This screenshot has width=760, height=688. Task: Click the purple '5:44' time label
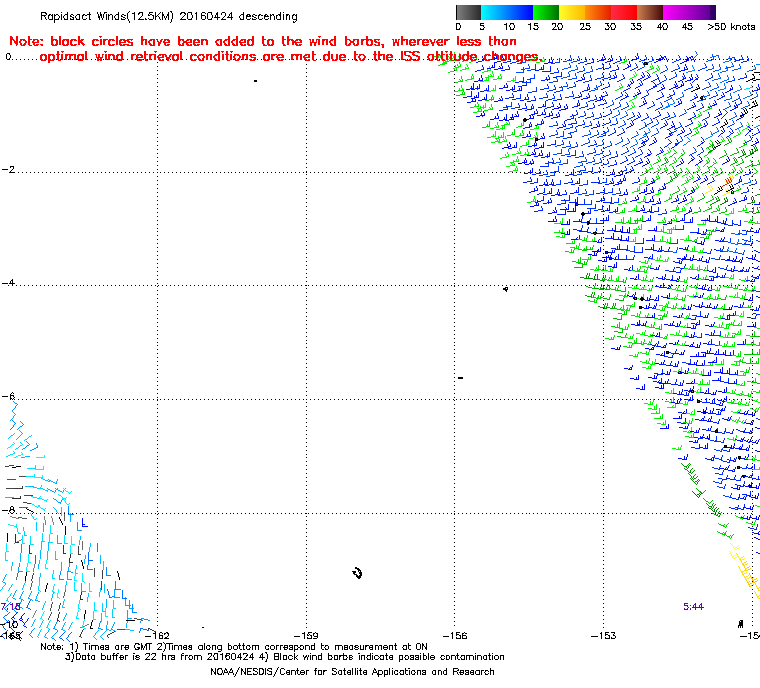[693, 607]
